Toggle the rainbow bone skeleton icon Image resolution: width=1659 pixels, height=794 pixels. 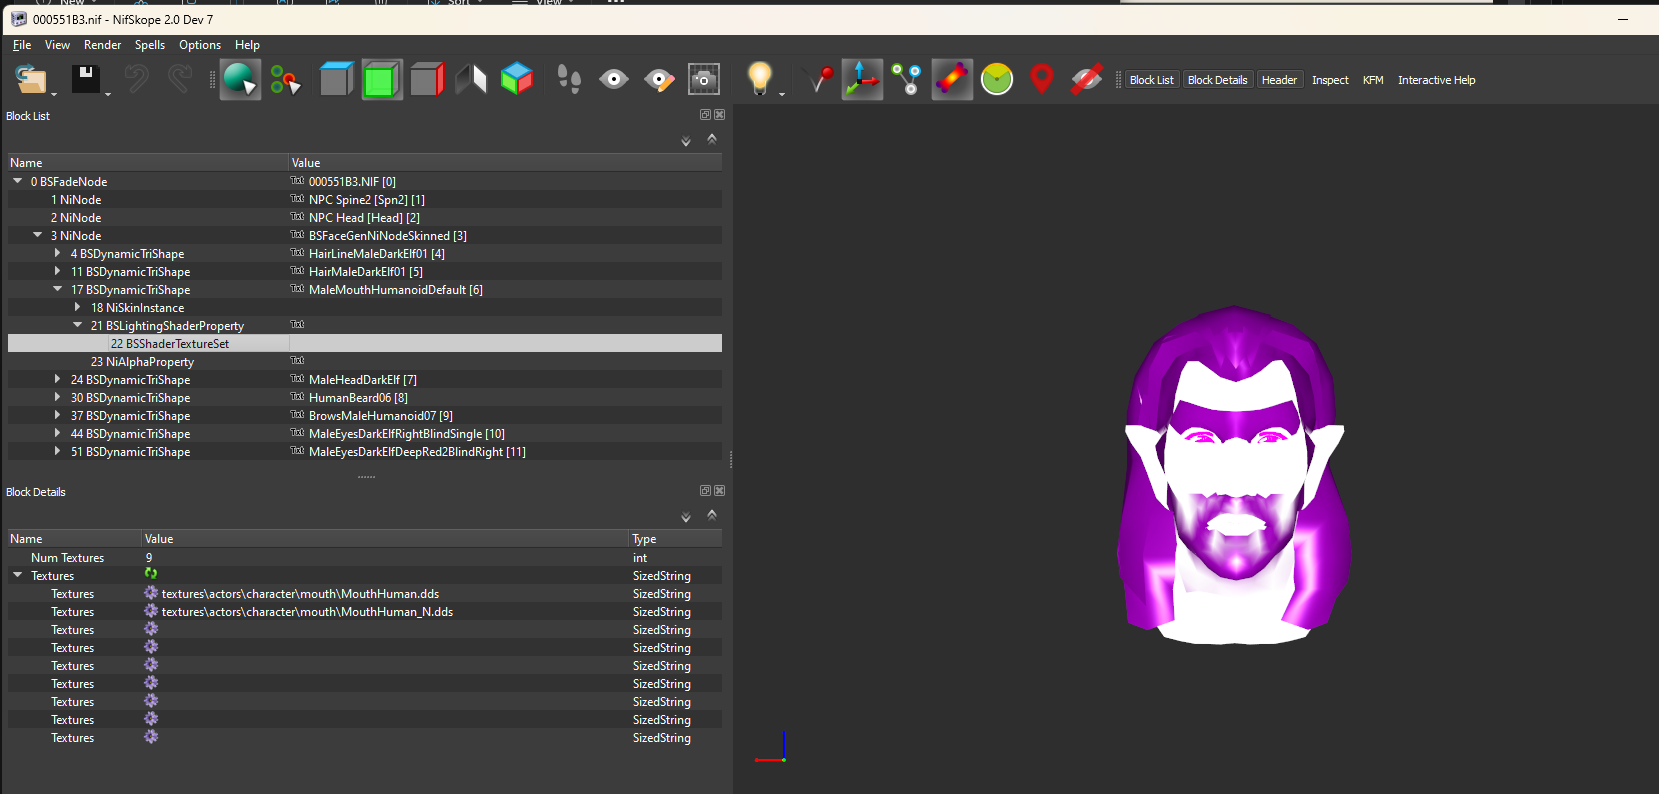(x=952, y=79)
